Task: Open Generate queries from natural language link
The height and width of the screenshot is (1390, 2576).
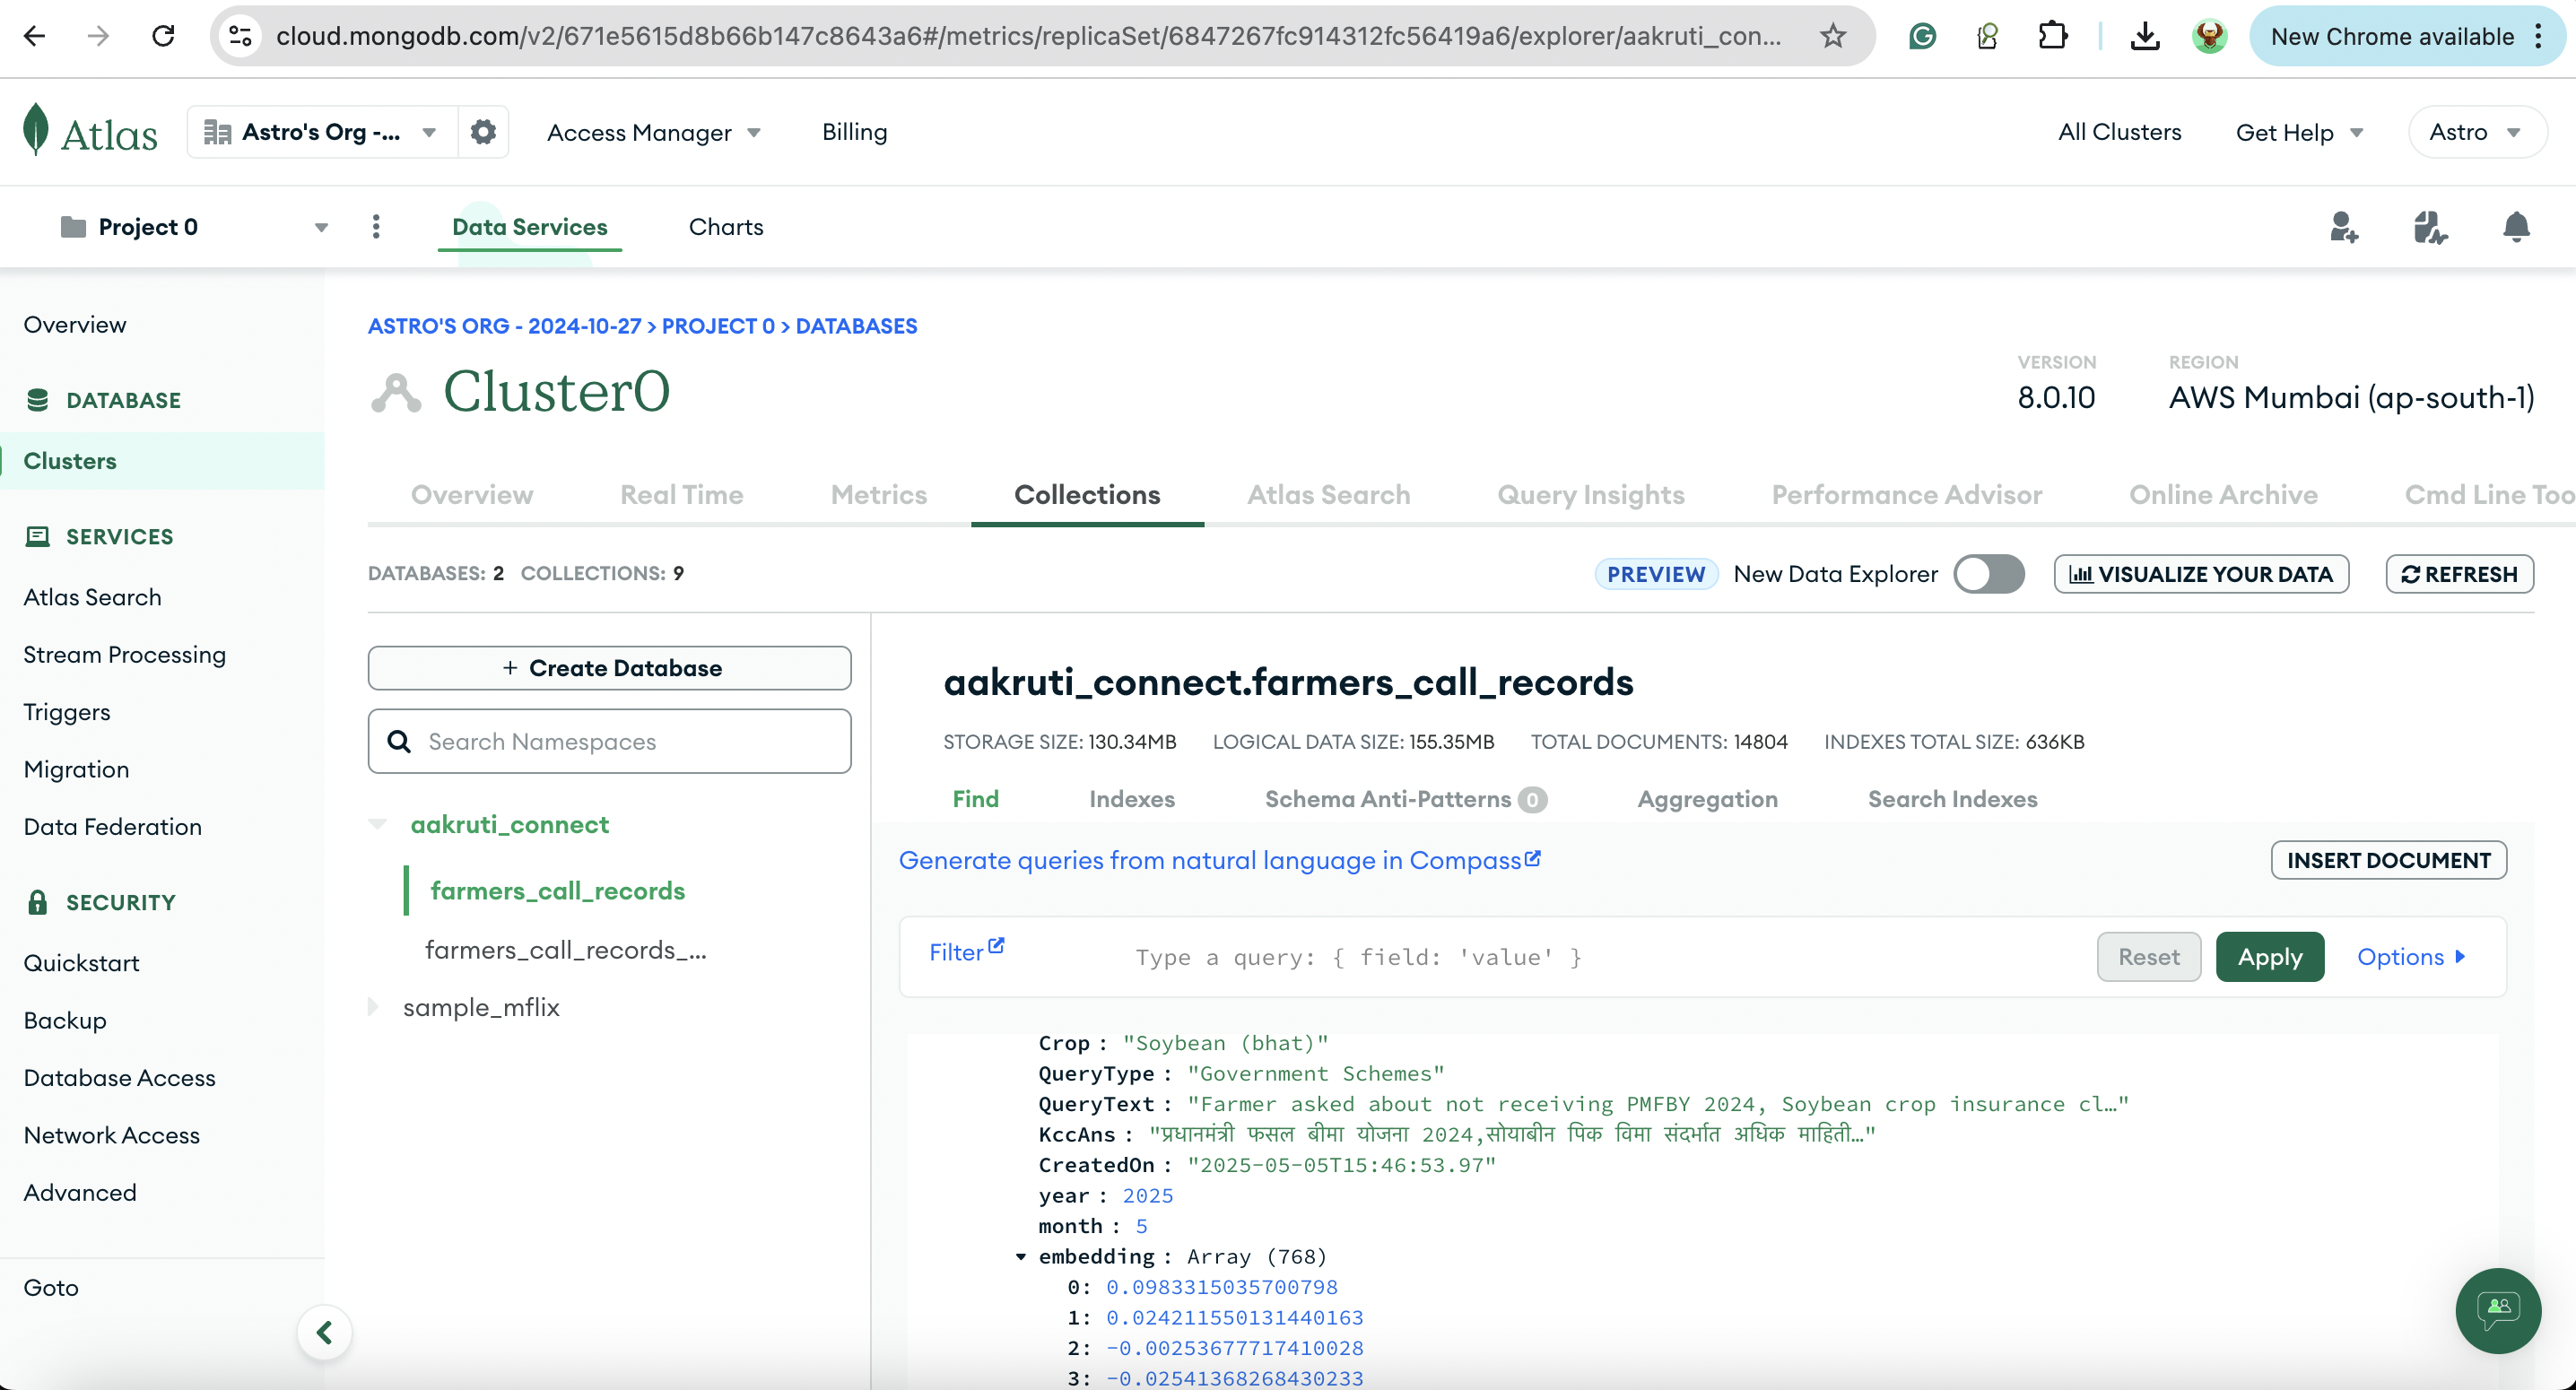Action: (x=1219, y=860)
